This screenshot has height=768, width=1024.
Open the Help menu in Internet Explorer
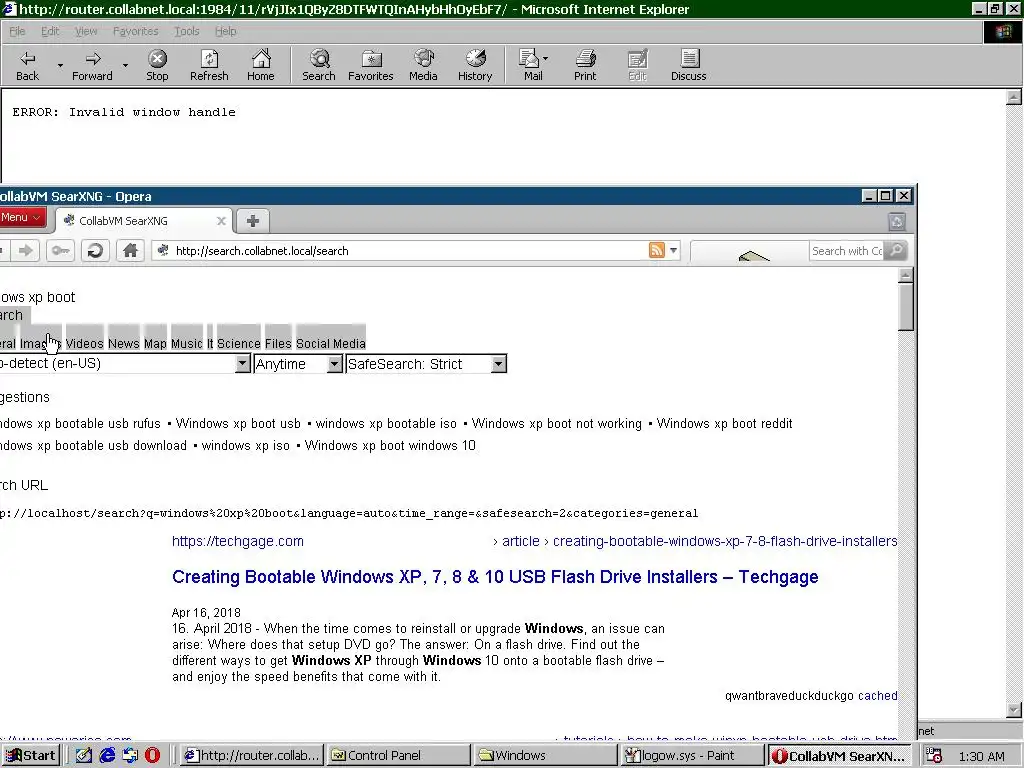click(225, 31)
